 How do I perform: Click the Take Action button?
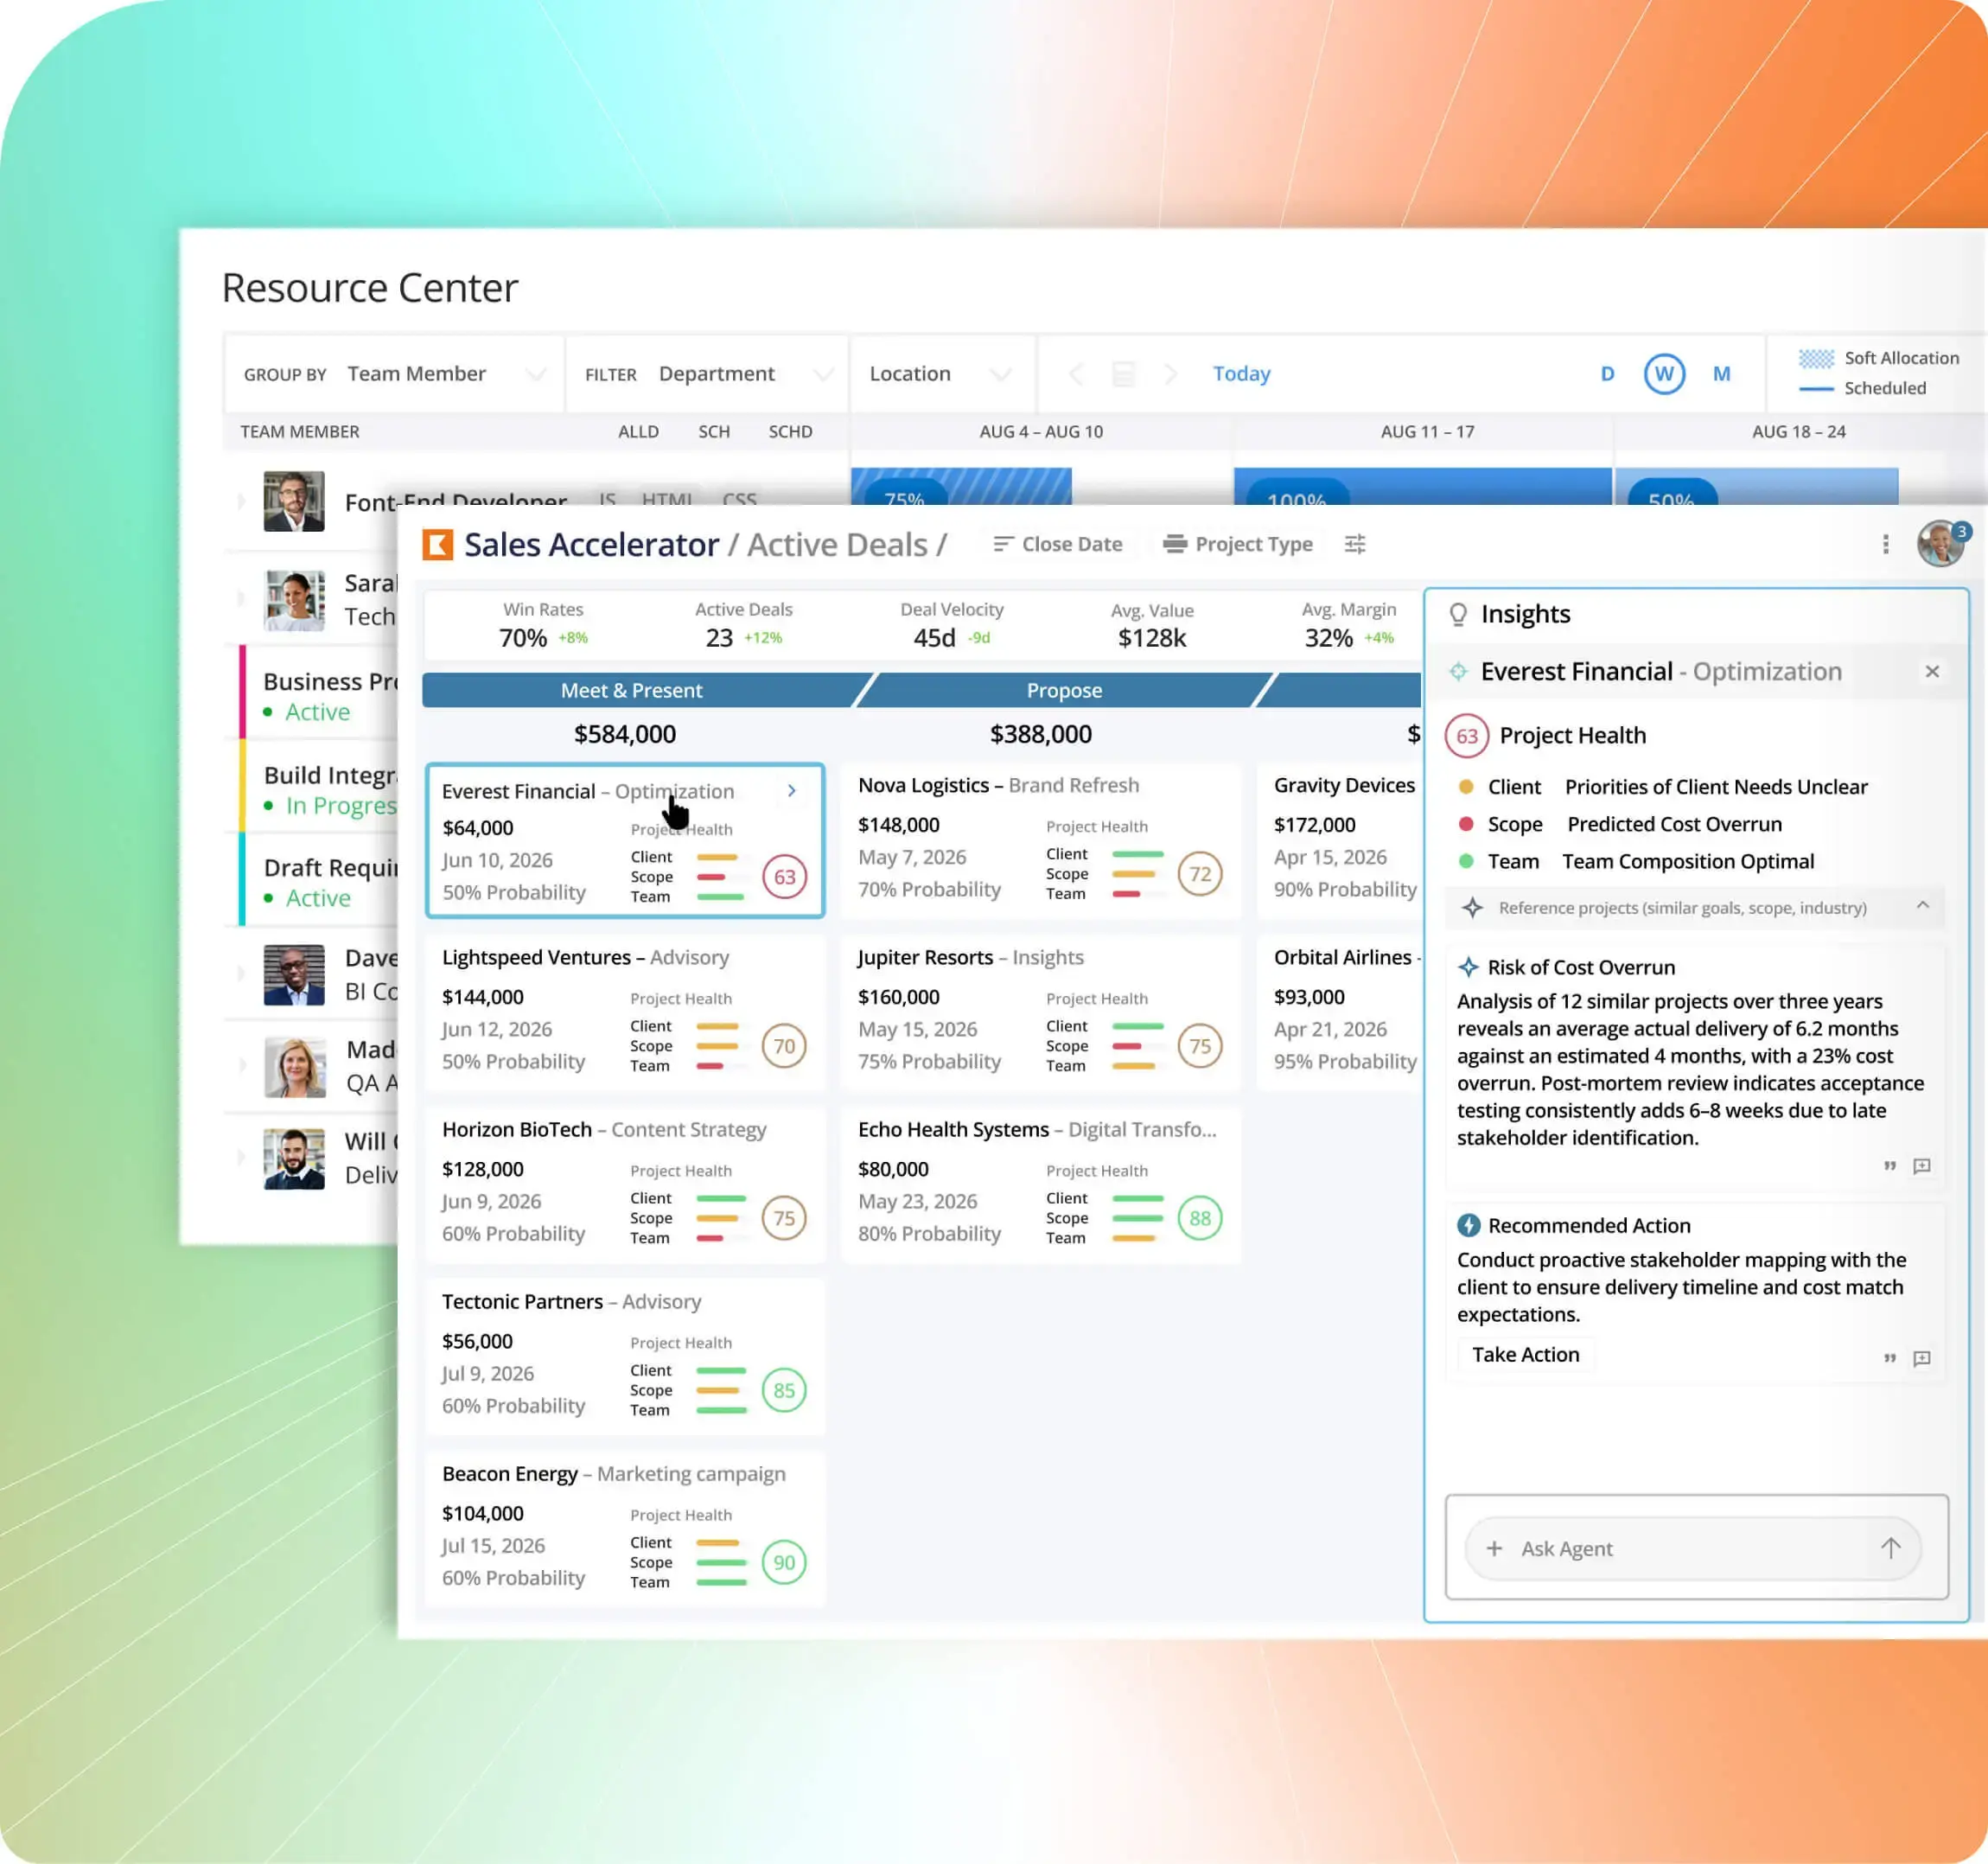coord(1525,1354)
